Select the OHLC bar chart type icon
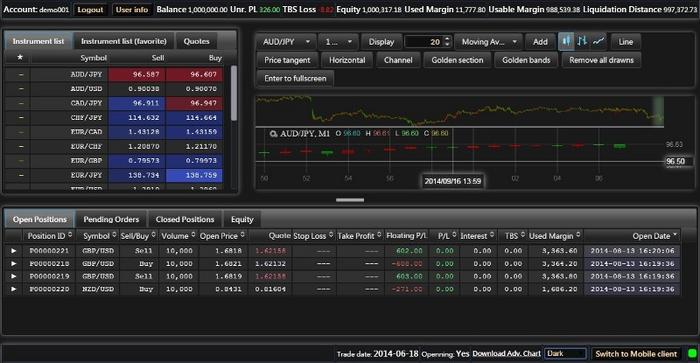Image resolution: width=700 pixels, height=363 pixels. pos(582,42)
